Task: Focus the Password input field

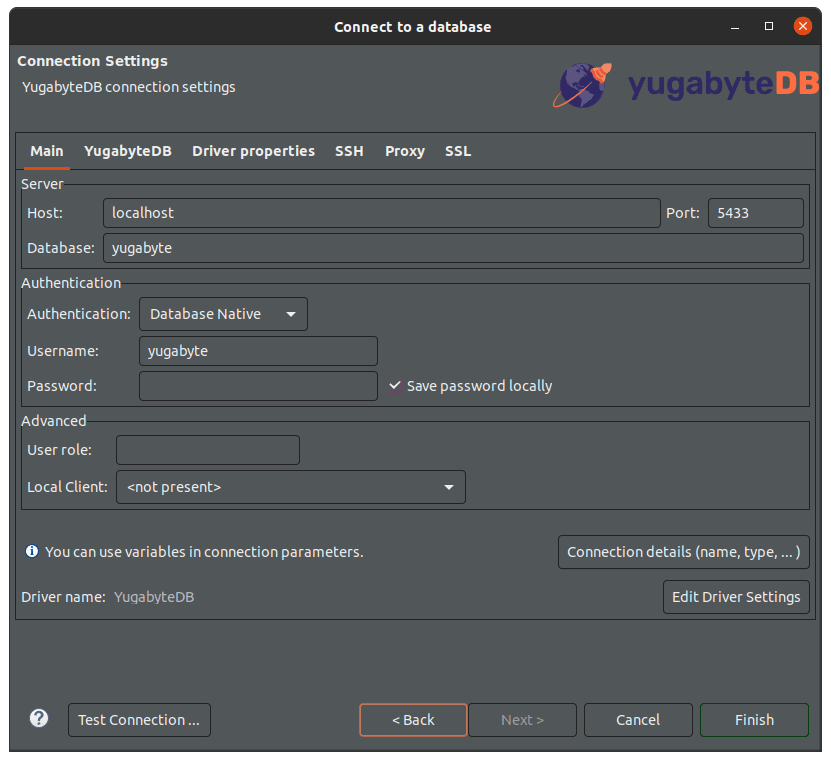Action: 258,386
